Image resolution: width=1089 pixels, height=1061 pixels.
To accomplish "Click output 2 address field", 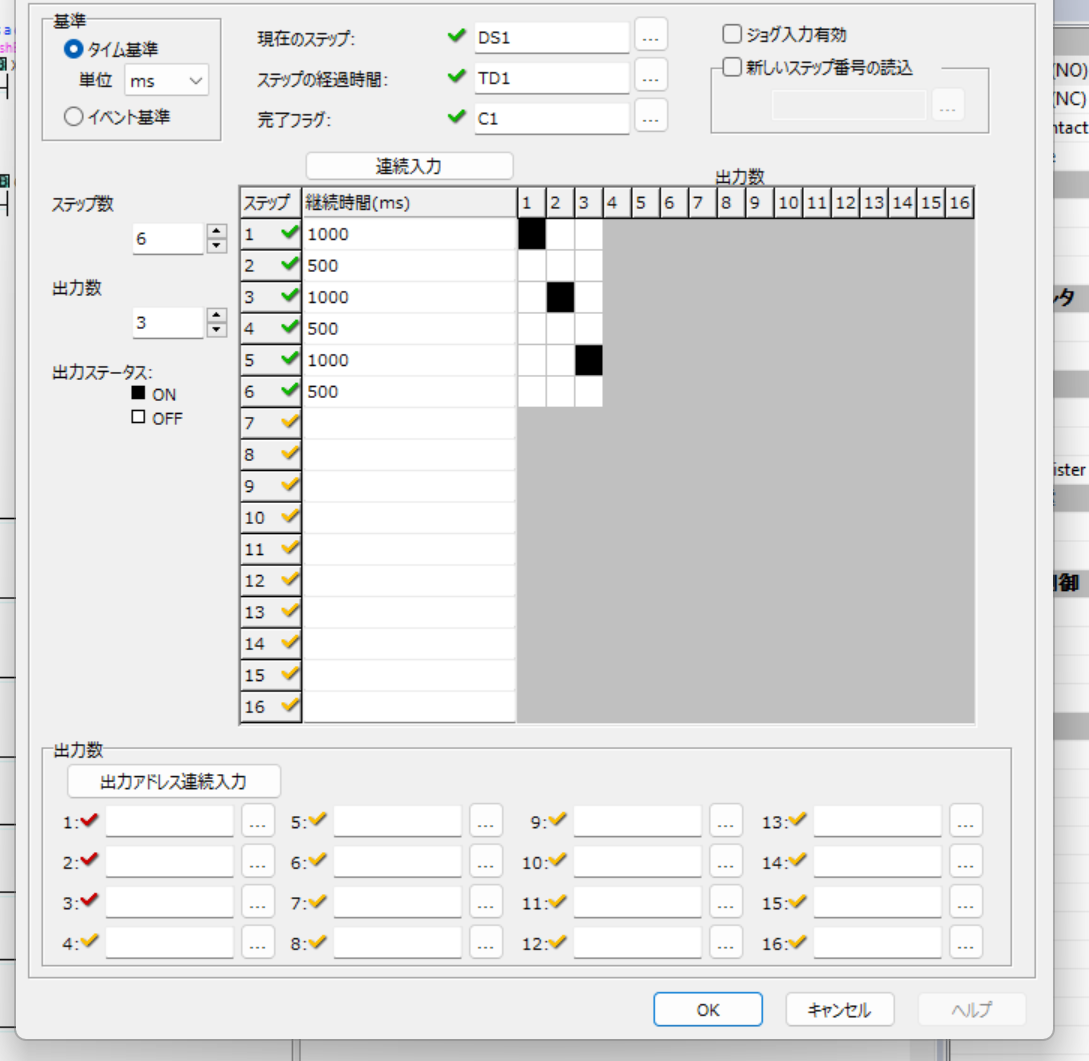I will 169,862.
